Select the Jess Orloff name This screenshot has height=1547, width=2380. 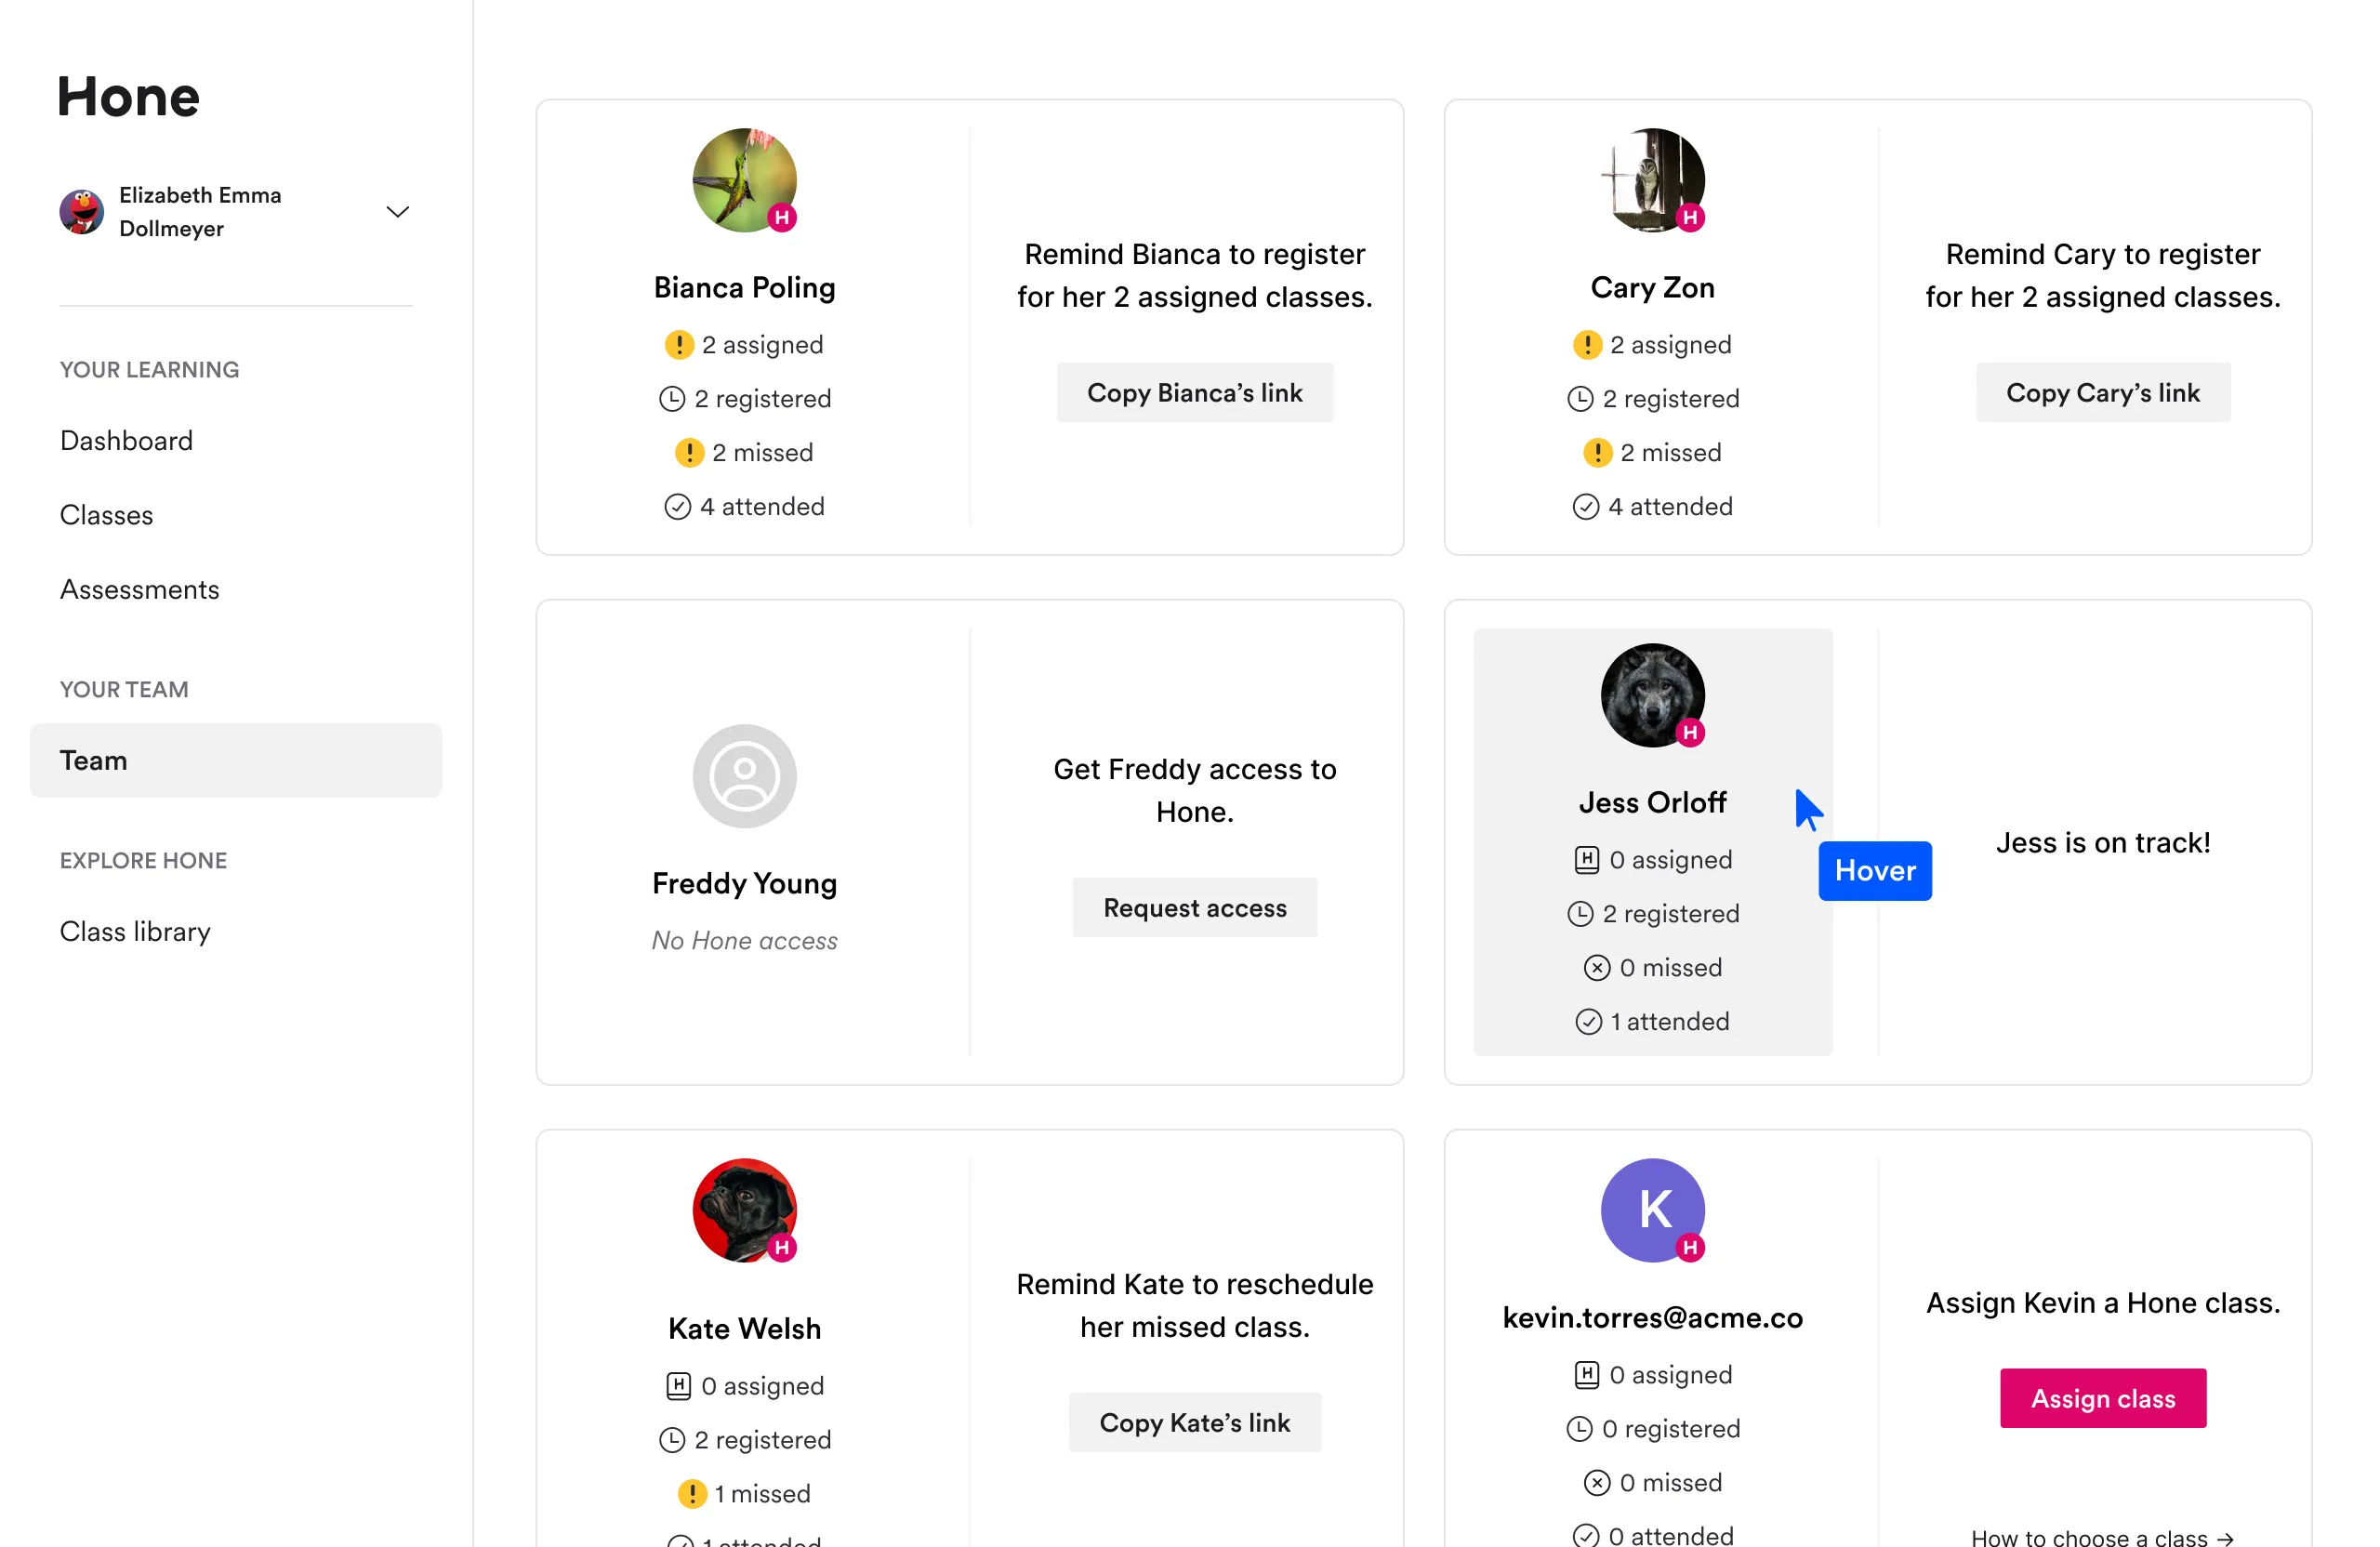(x=1652, y=803)
